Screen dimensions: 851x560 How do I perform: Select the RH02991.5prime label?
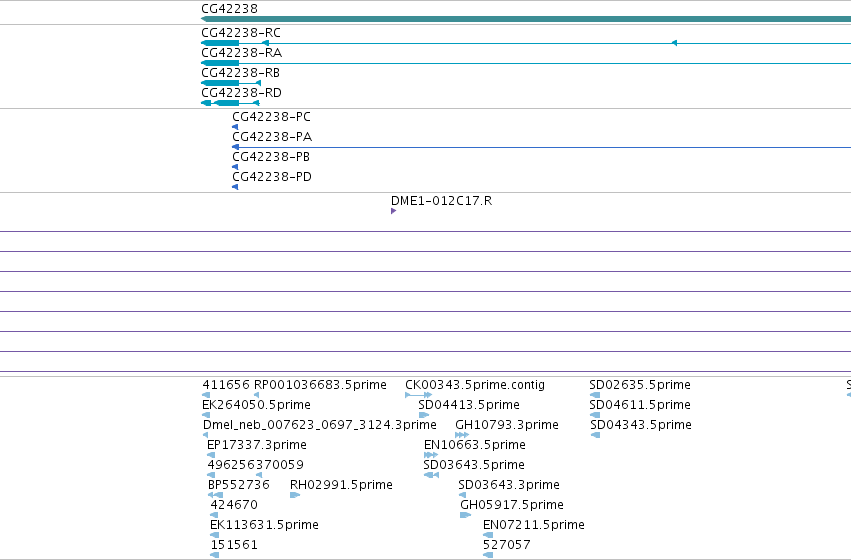click(x=341, y=485)
